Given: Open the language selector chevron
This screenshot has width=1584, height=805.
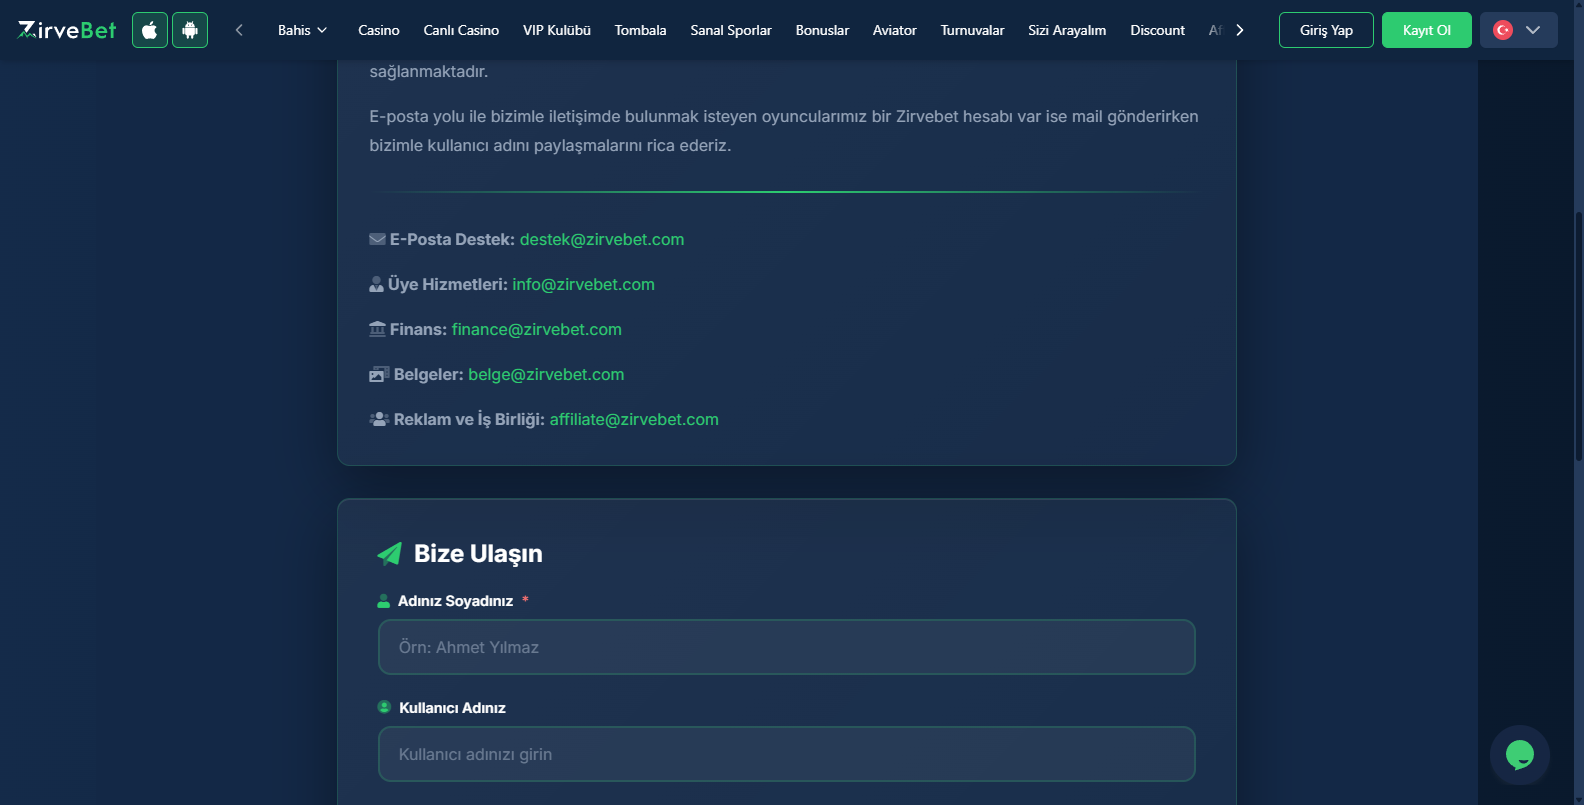Looking at the screenshot, I should pyautogui.click(x=1533, y=30).
